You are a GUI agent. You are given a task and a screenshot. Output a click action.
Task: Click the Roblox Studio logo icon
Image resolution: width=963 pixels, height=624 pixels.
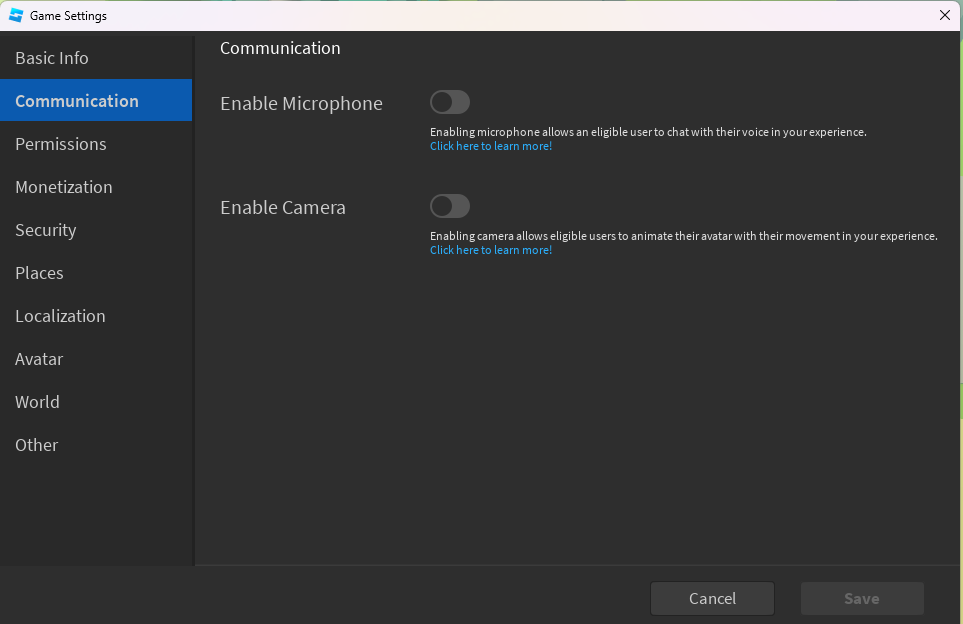point(16,15)
